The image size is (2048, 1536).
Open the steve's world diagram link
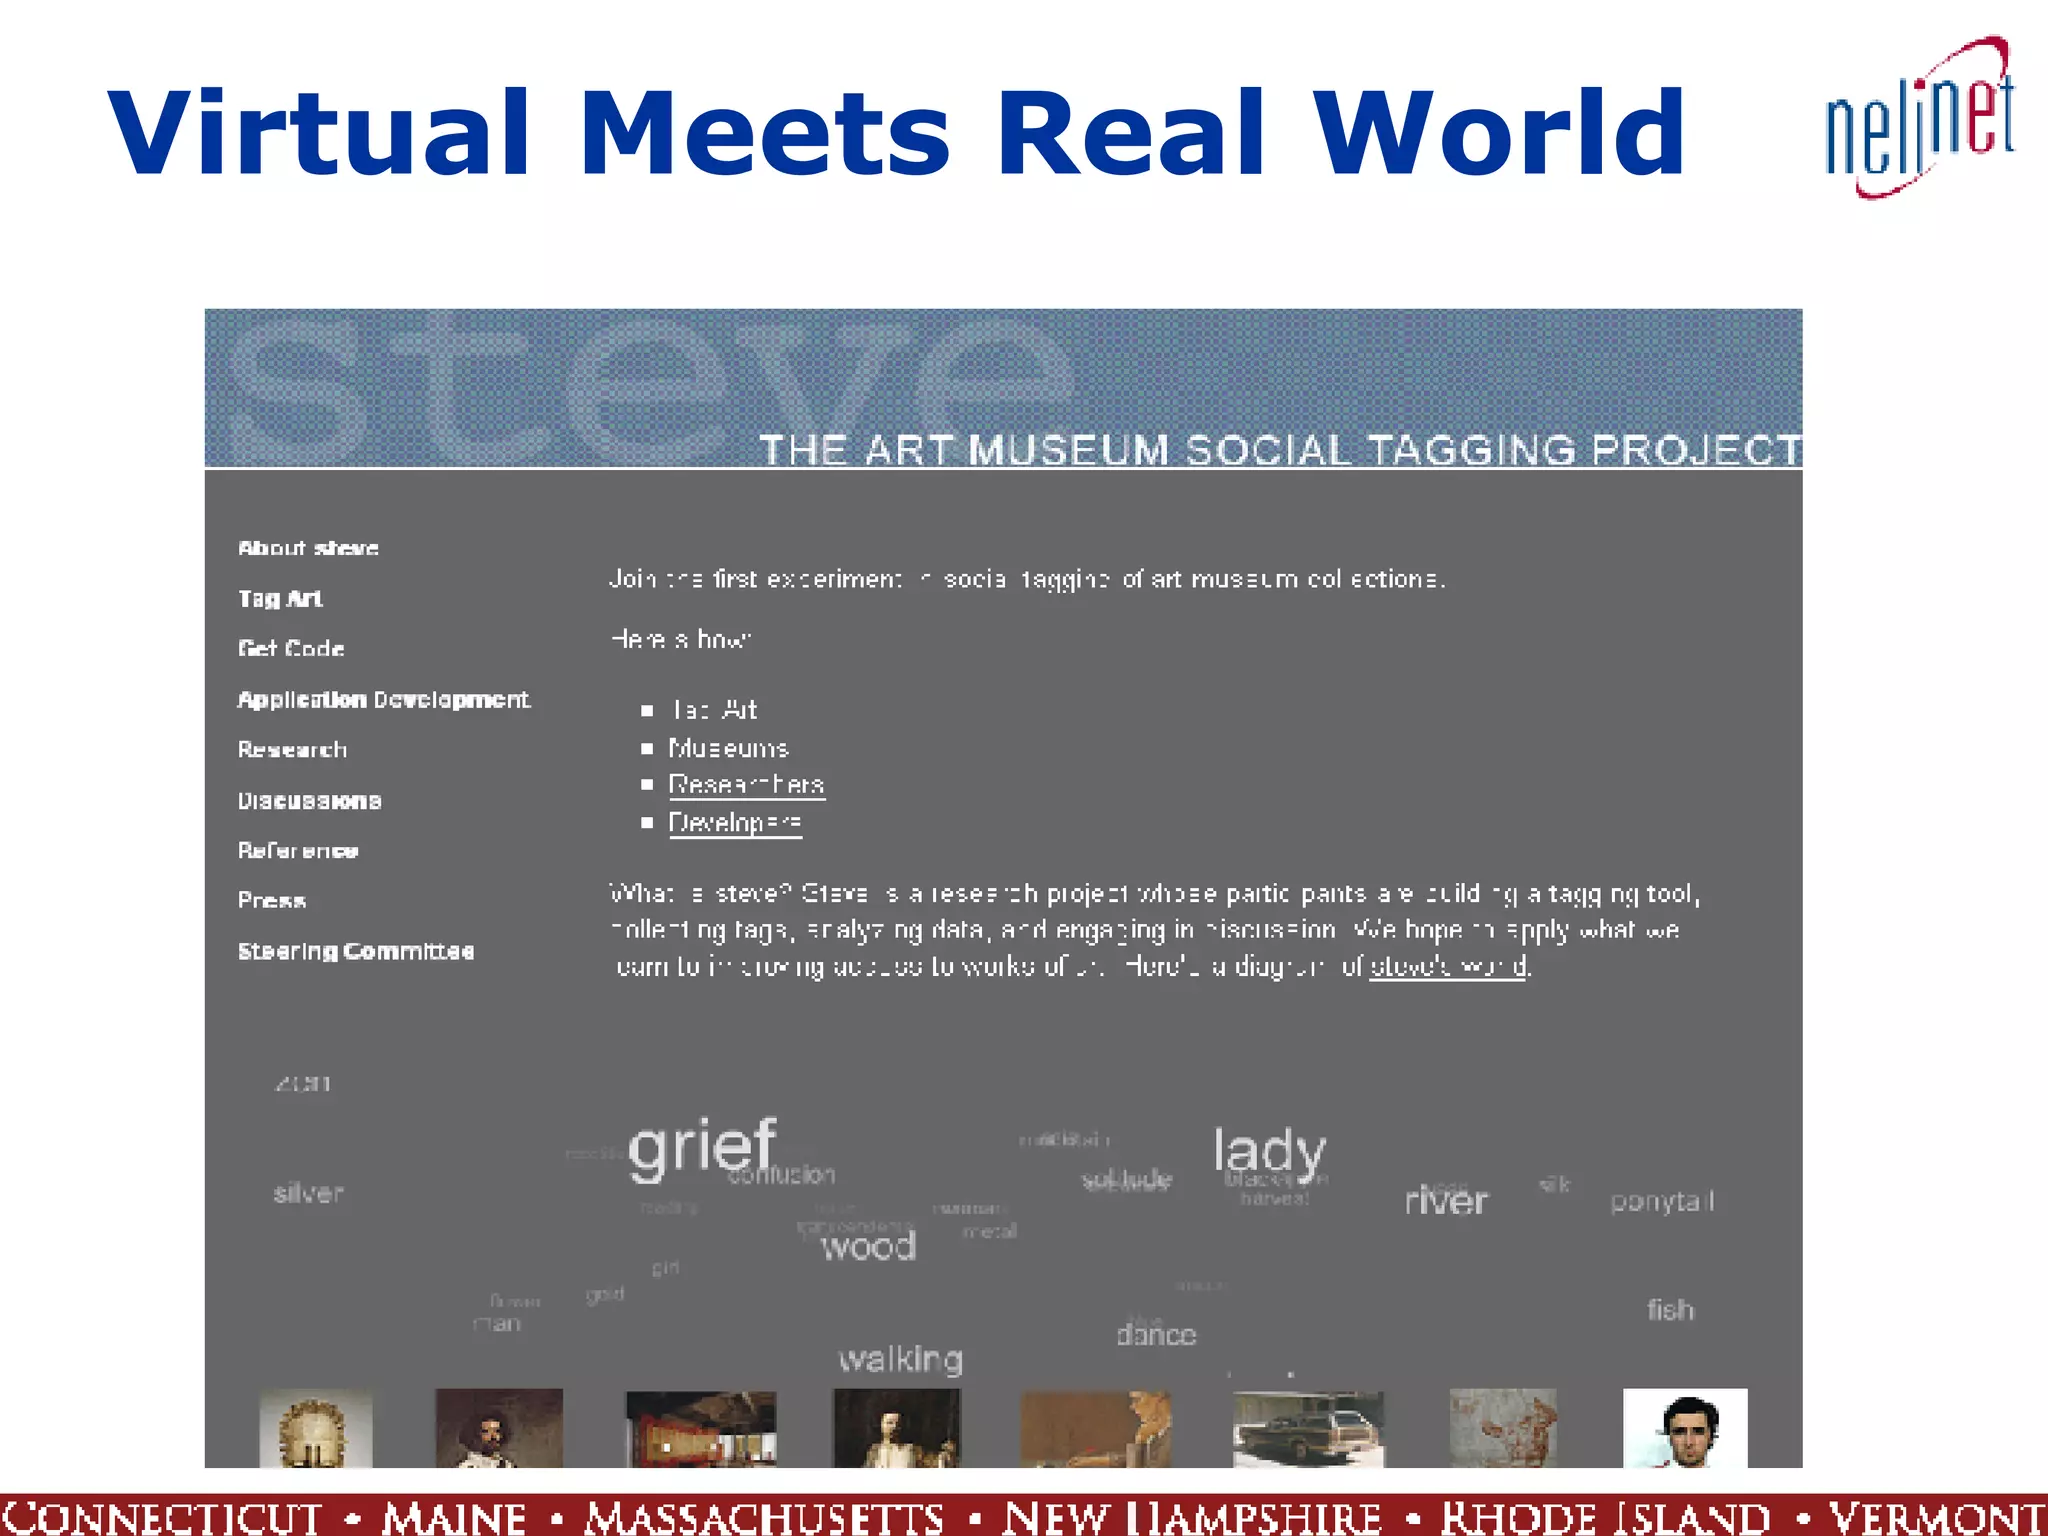[1447, 966]
